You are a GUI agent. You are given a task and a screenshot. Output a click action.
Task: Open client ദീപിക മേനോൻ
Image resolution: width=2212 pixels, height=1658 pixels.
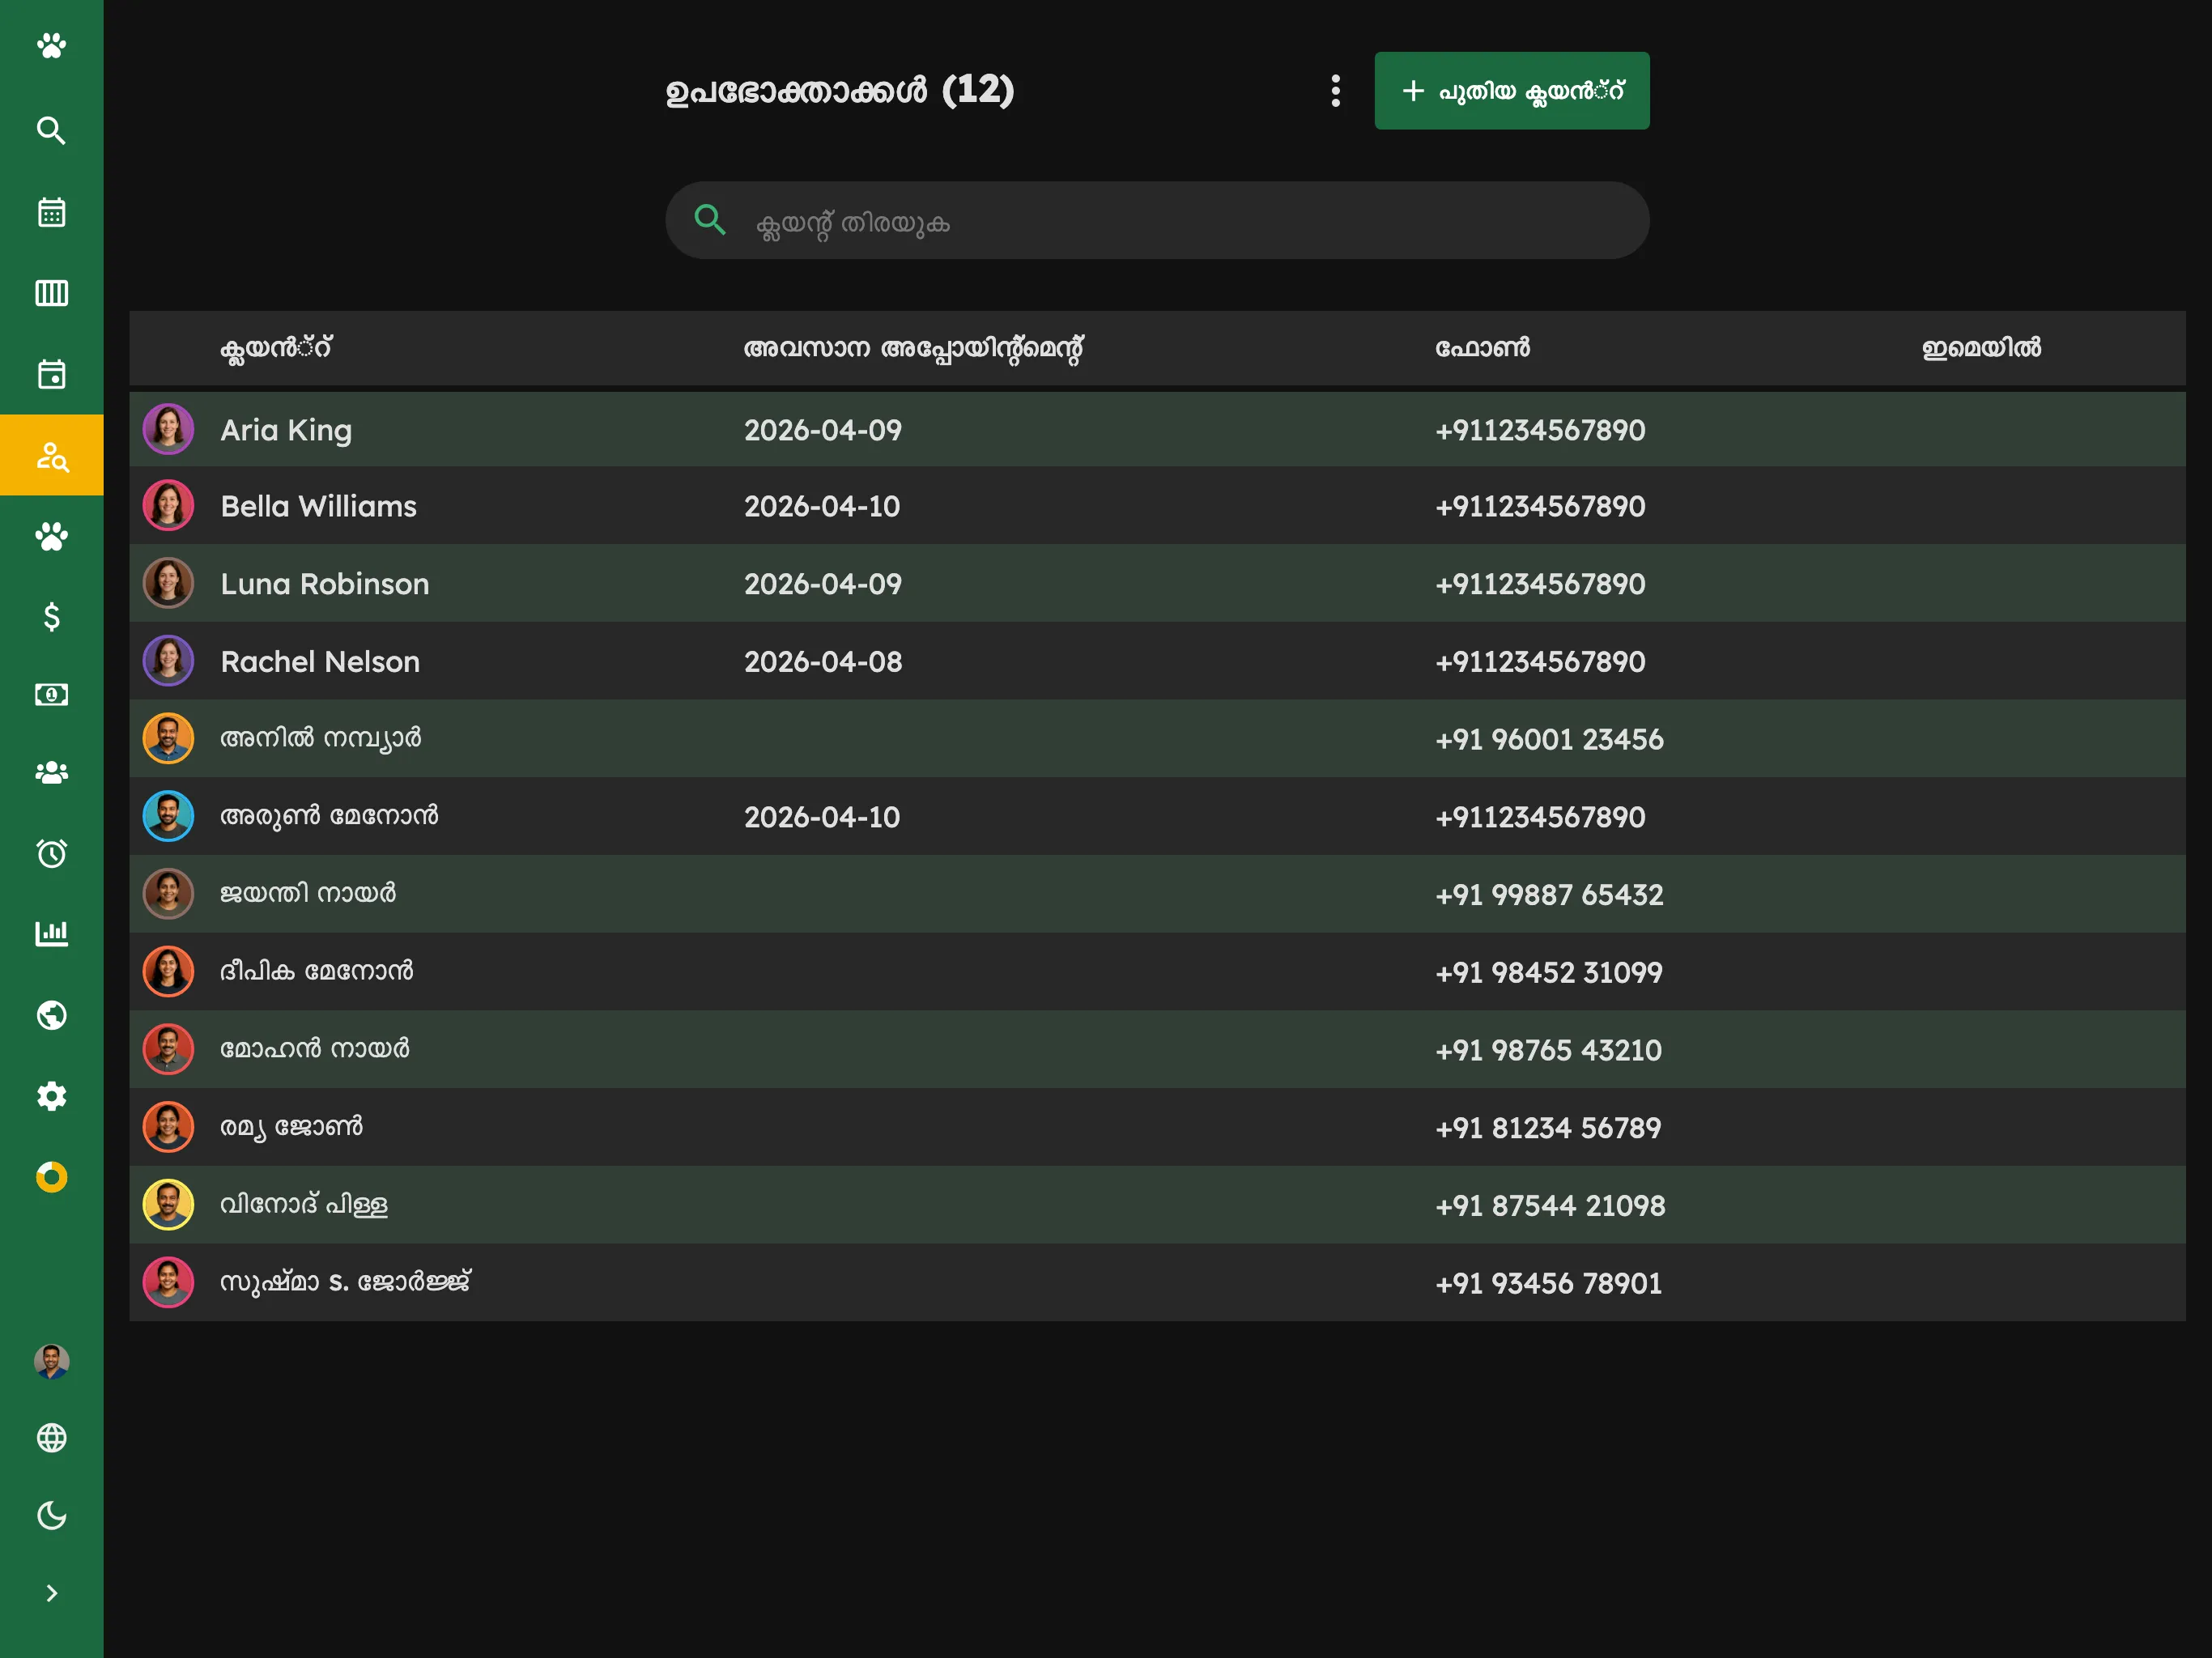1157,973
